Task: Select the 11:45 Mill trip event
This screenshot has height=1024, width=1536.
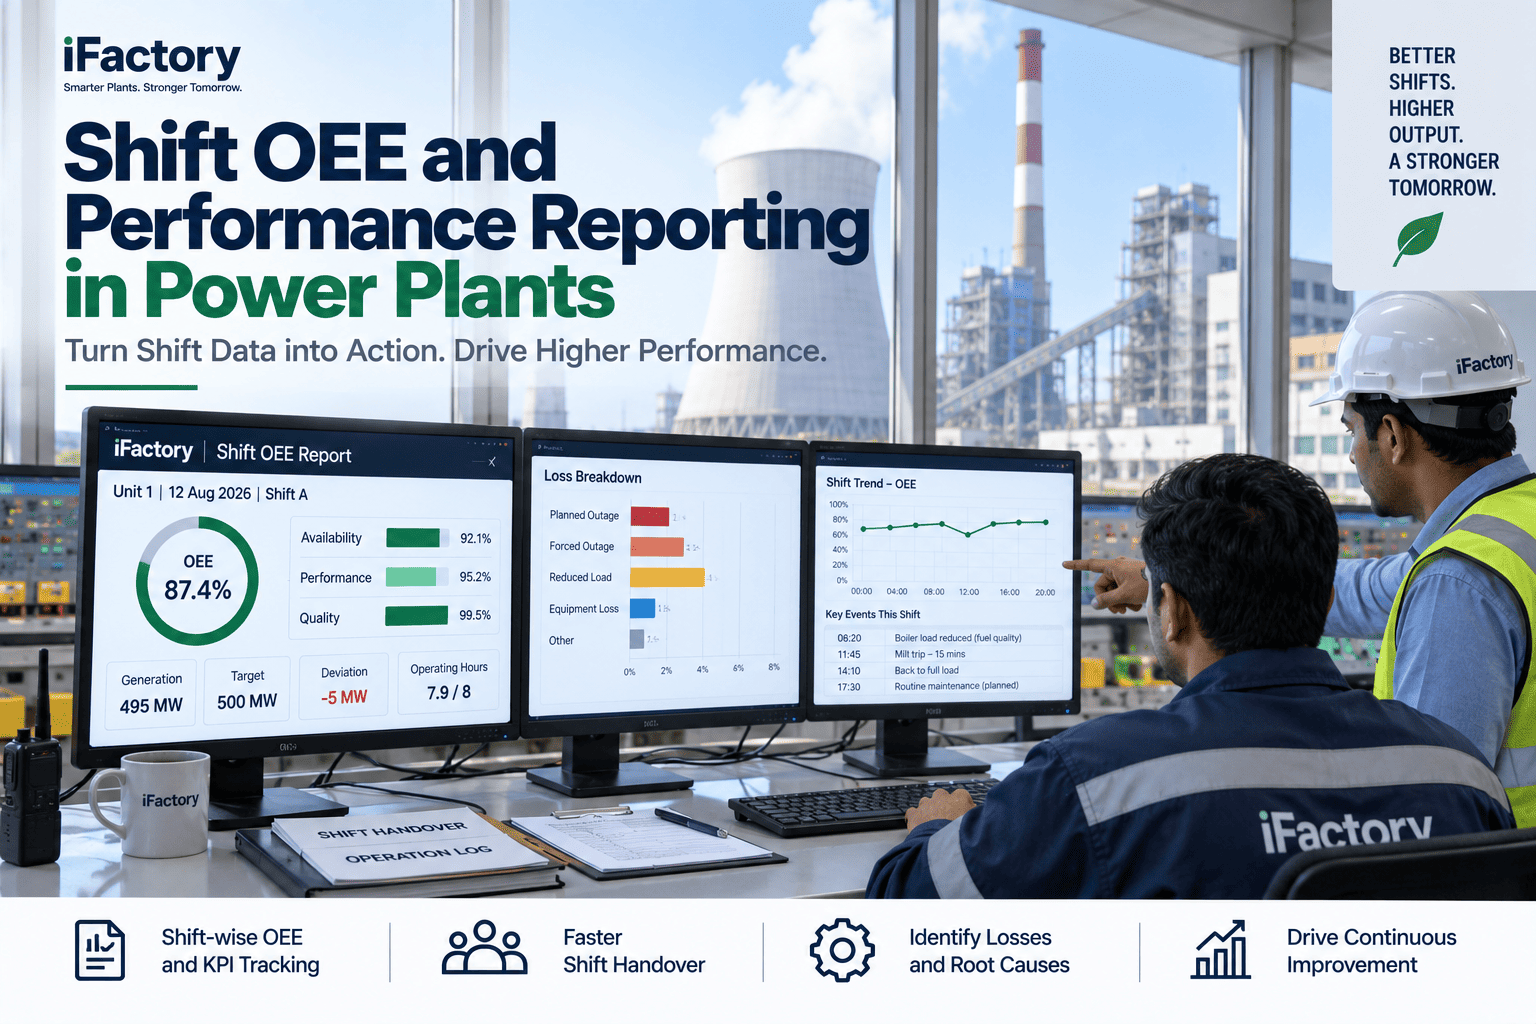Action: [945, 654]
